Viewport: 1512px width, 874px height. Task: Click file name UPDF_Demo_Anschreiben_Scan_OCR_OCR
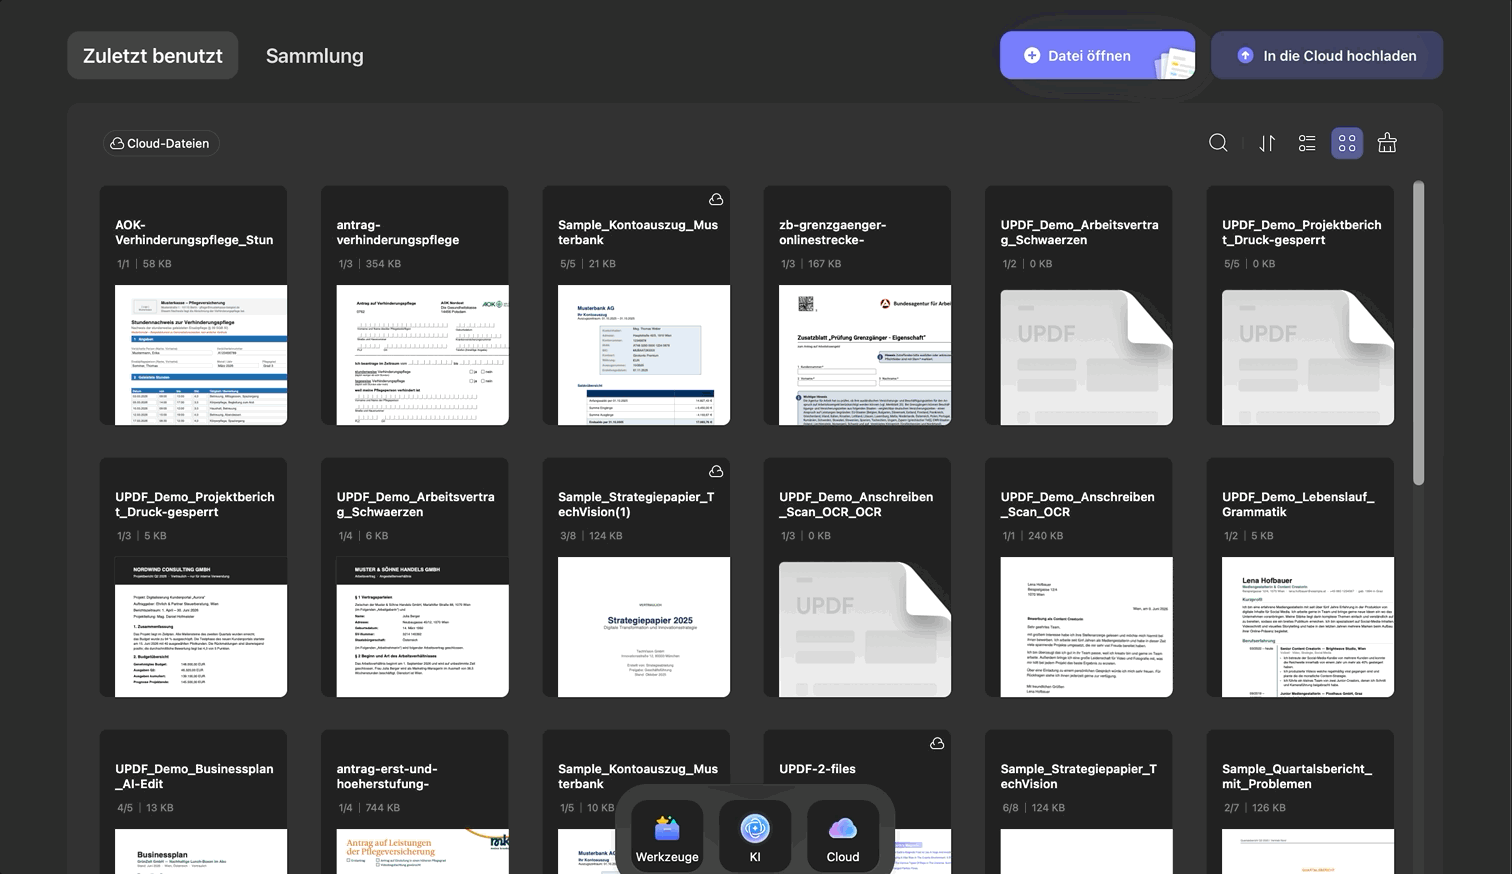(856, 504)
